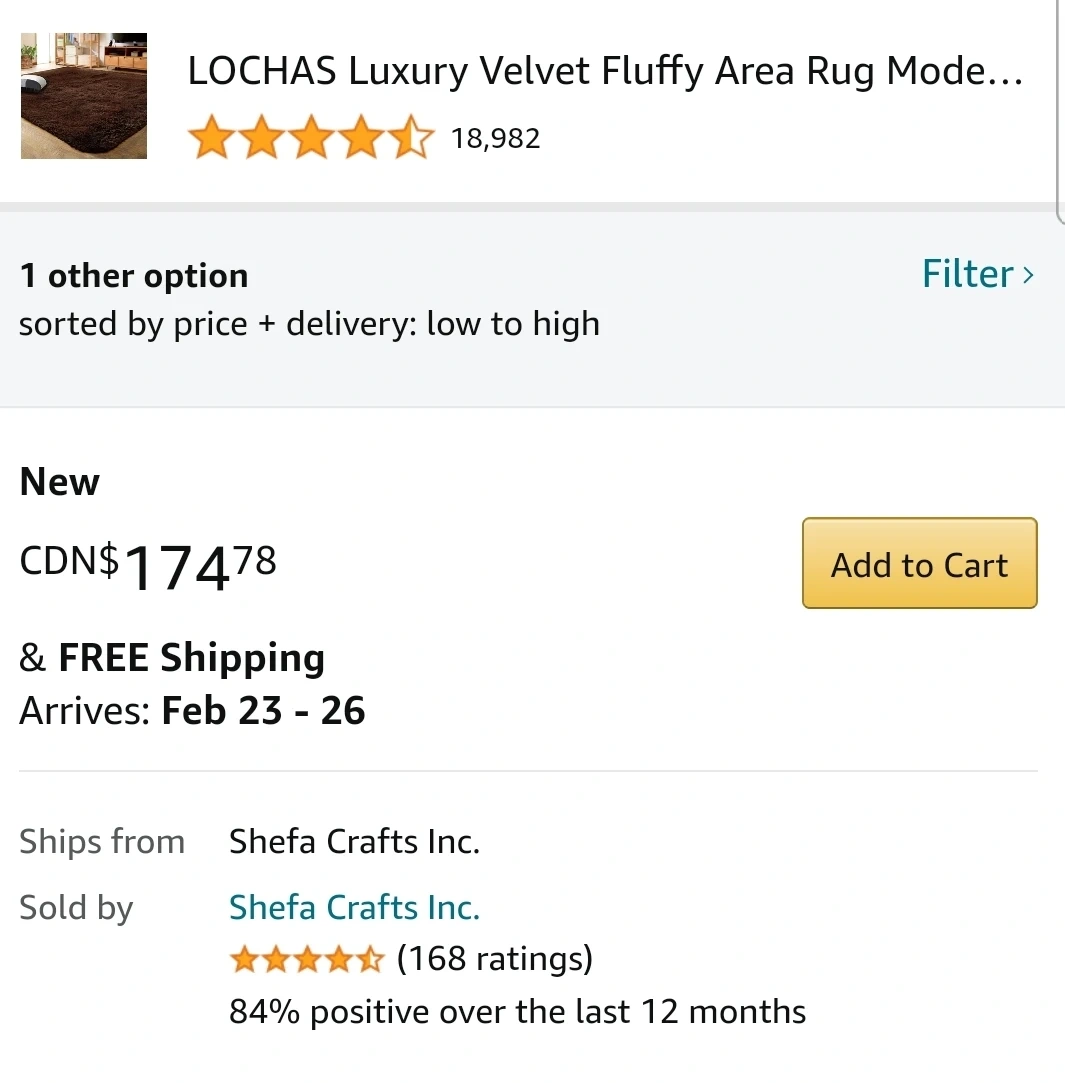The width and height of the screenshot is (1065, 1083).
Task: Select the New condition heading
Action: click(x=60, y=482)
